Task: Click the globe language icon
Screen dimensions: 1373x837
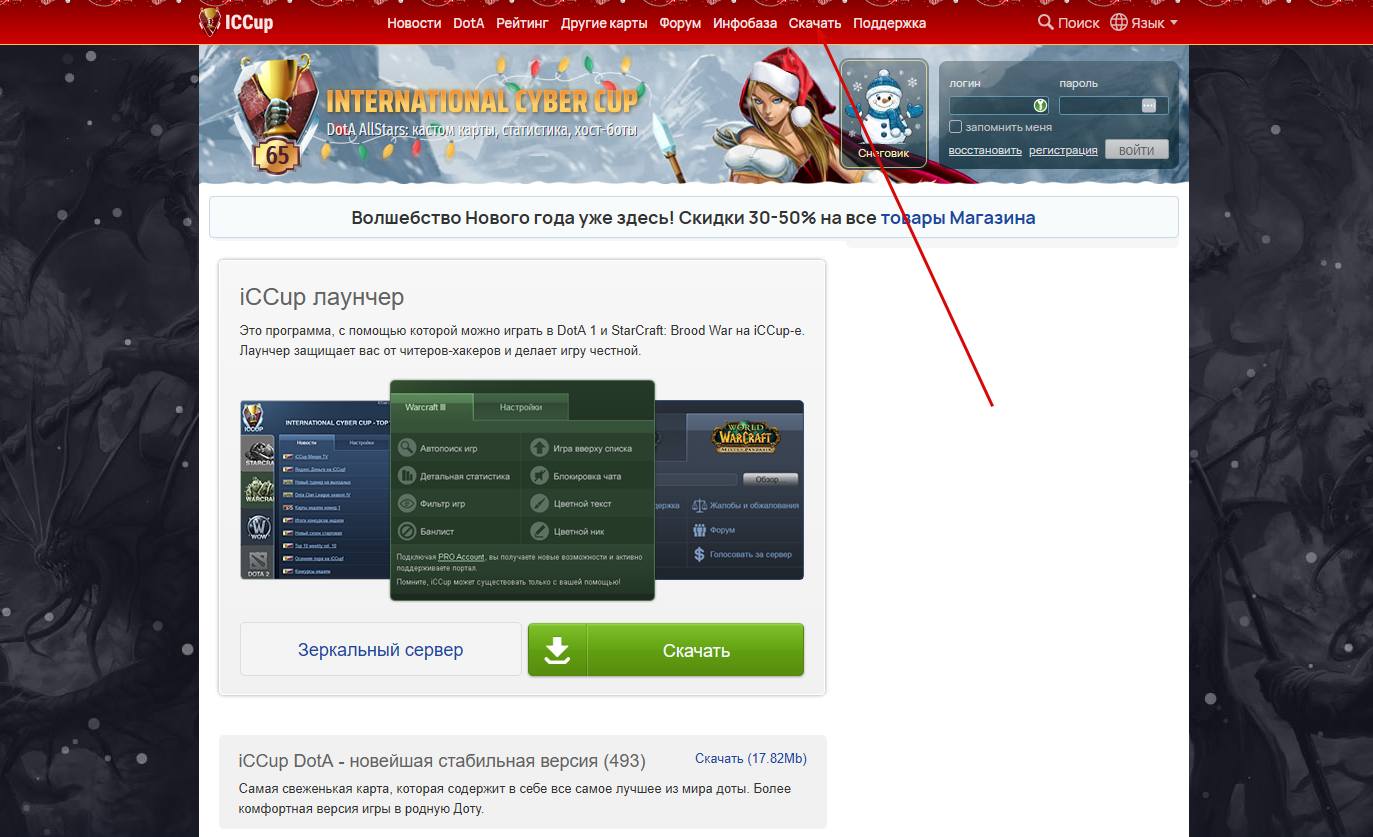Action: point(1119,22)
